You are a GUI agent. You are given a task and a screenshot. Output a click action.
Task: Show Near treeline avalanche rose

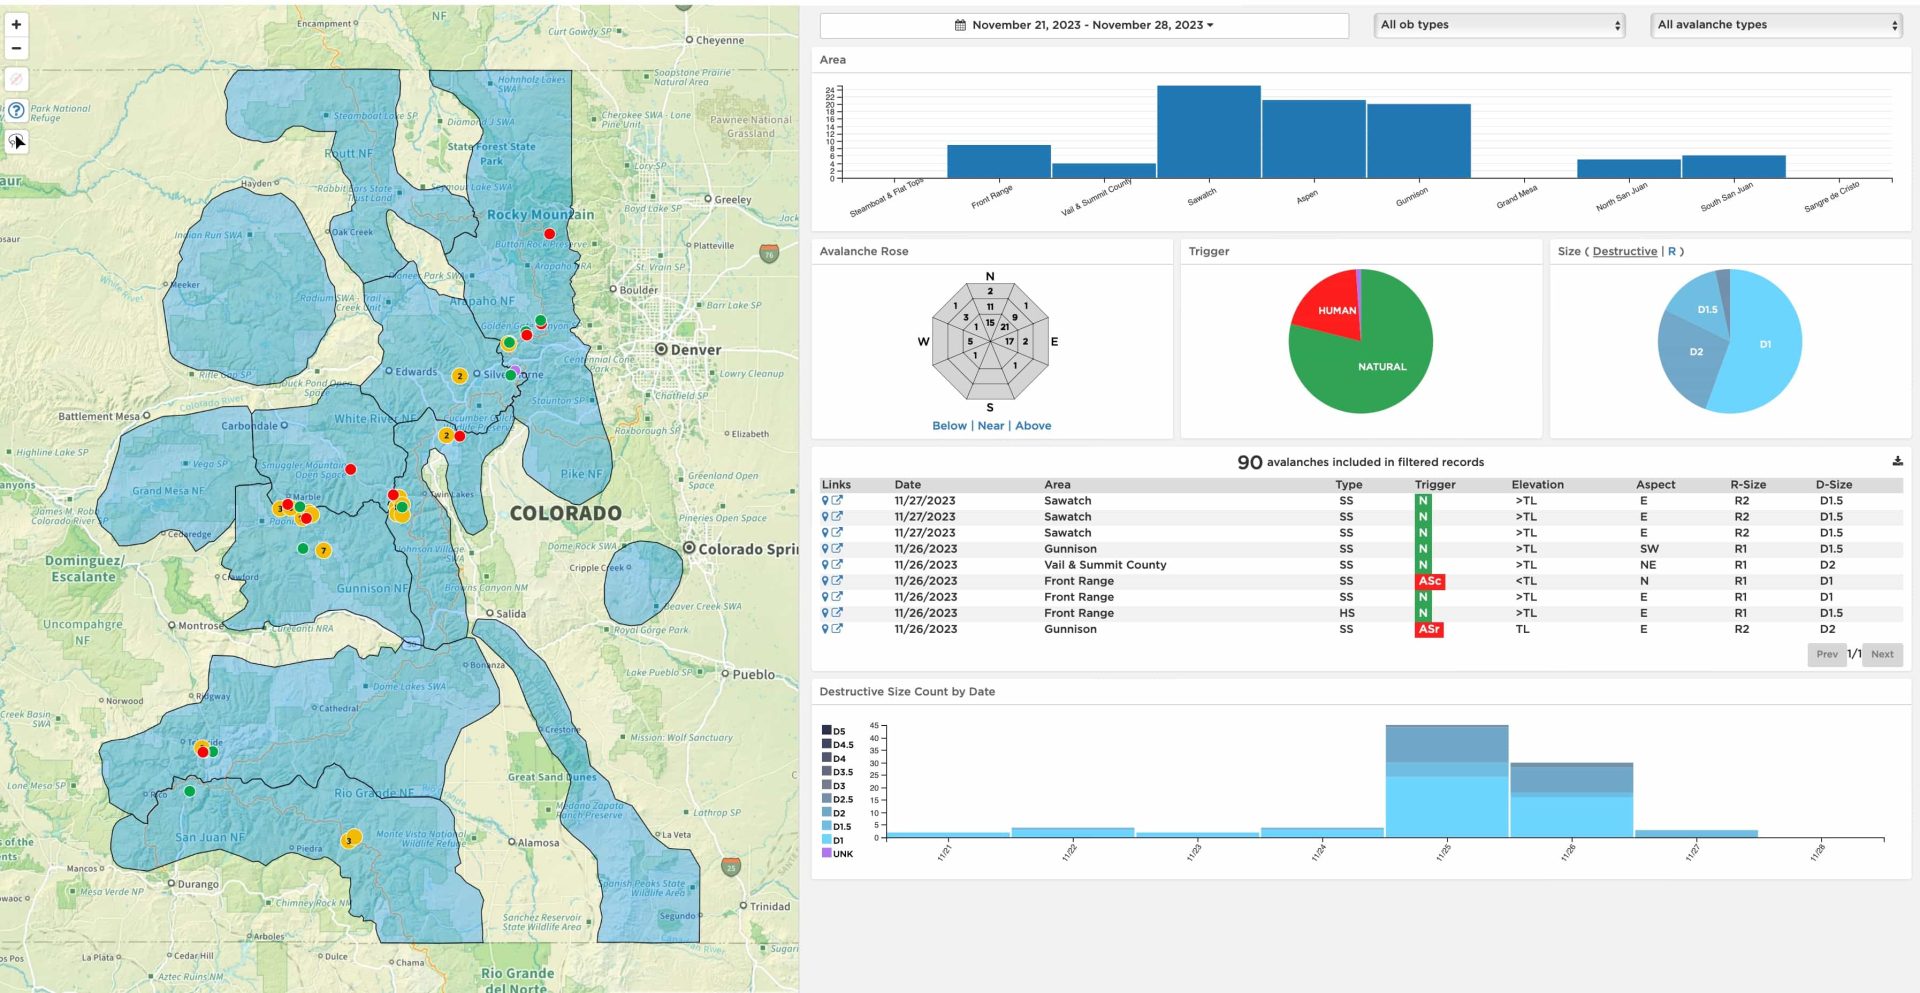click(x=991, y=426)
